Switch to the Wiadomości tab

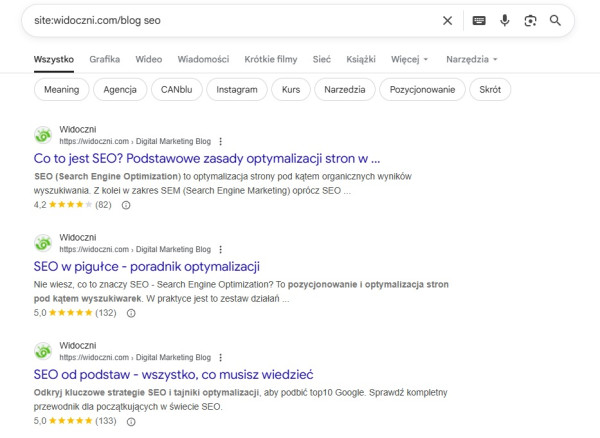(x=202, y=59)
